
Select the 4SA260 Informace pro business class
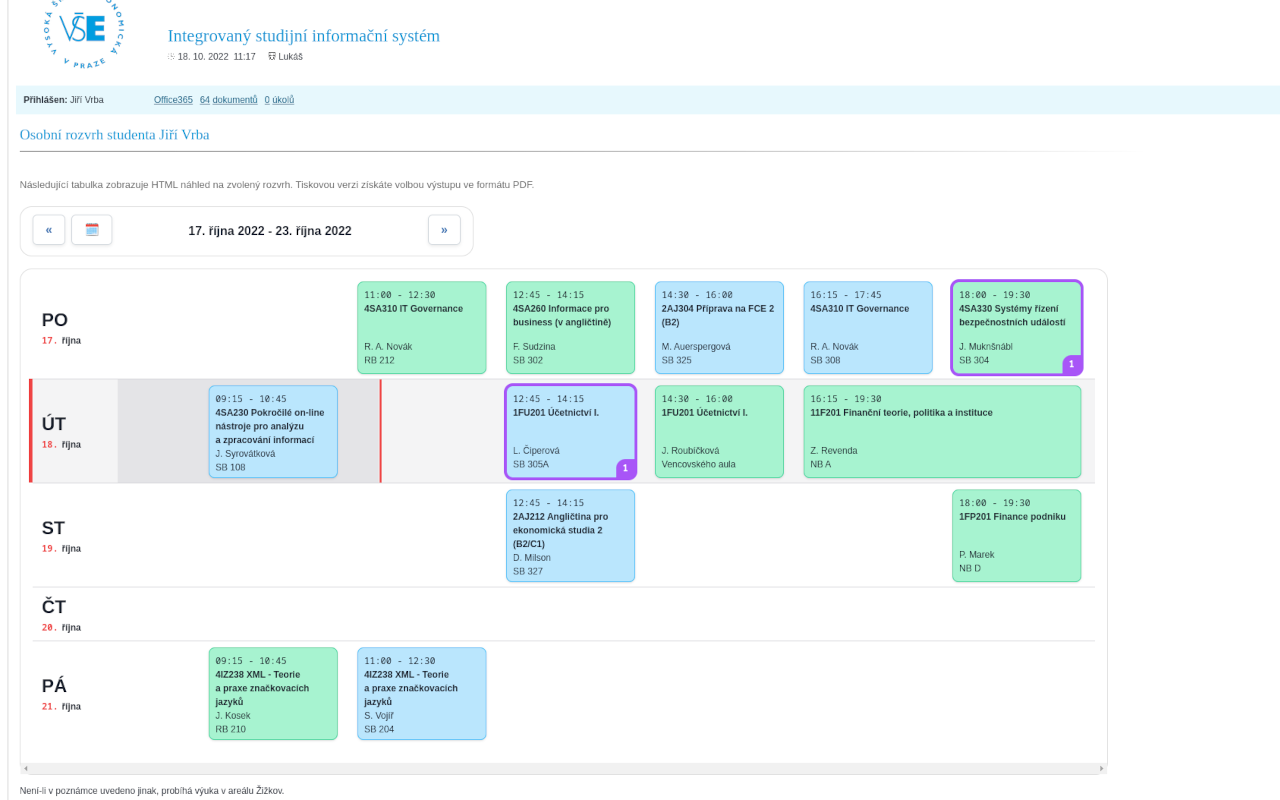(570, 328)
